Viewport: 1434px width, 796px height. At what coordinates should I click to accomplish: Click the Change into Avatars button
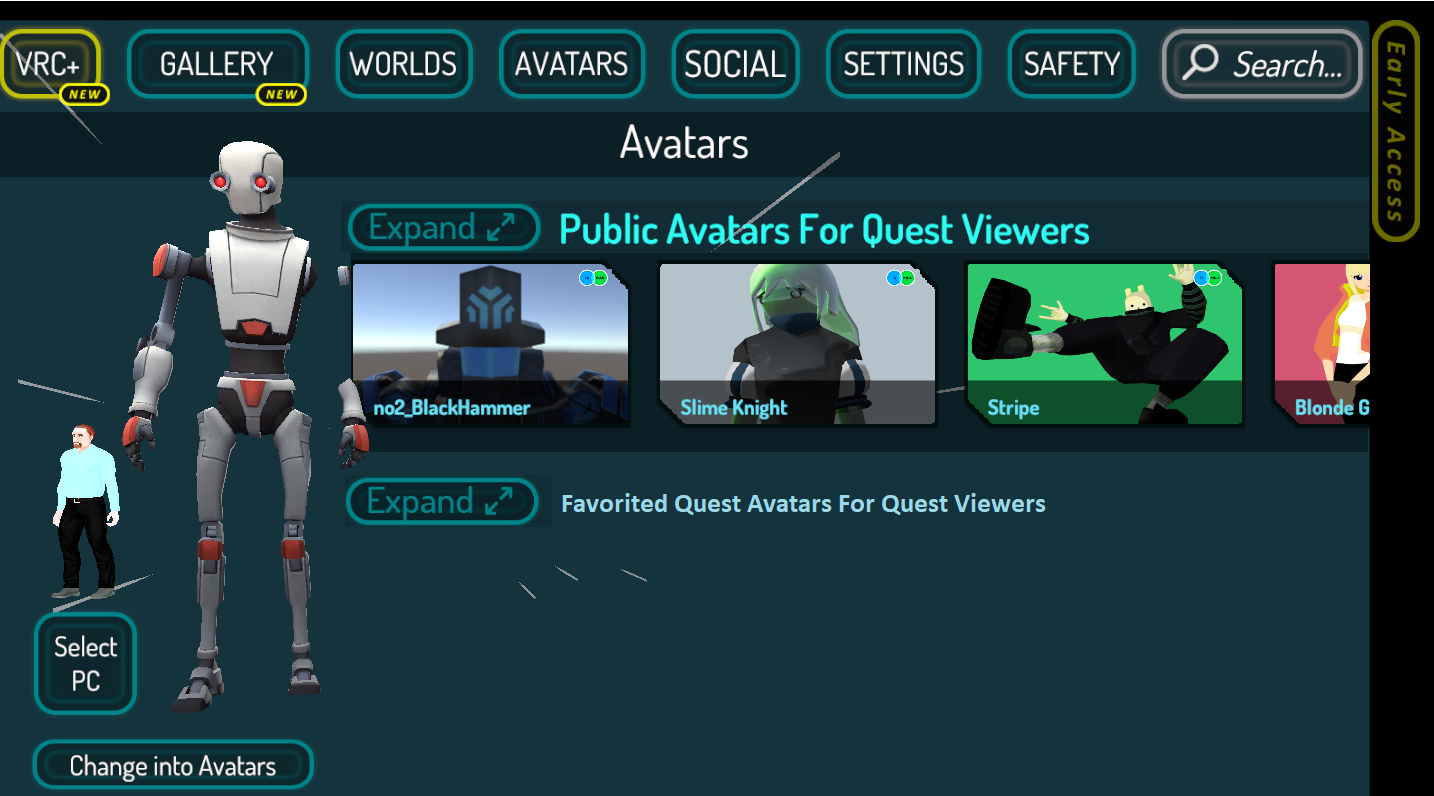[173, 766]
